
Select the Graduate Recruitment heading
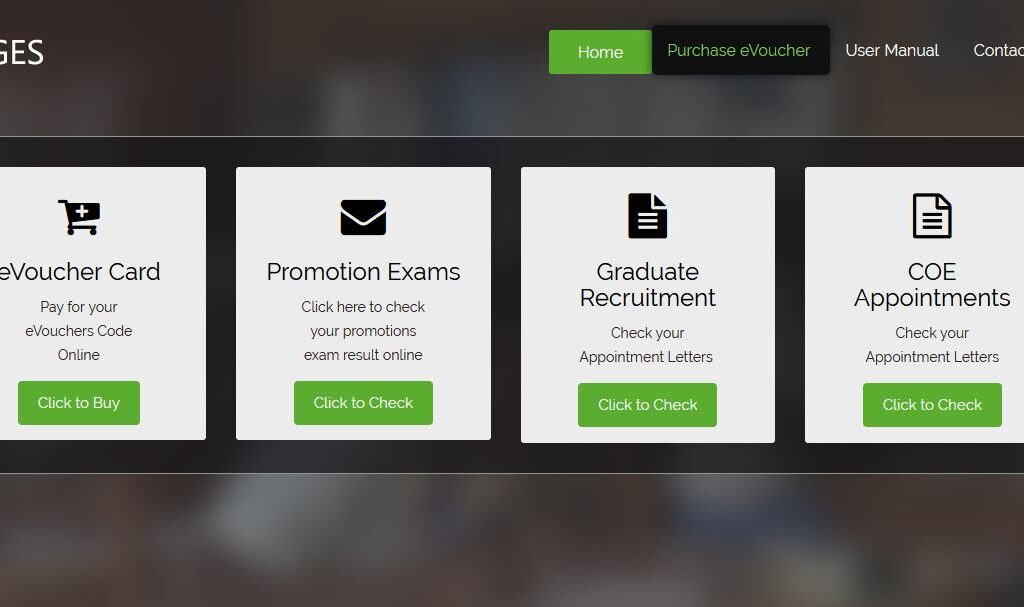(x=647, y=284)
